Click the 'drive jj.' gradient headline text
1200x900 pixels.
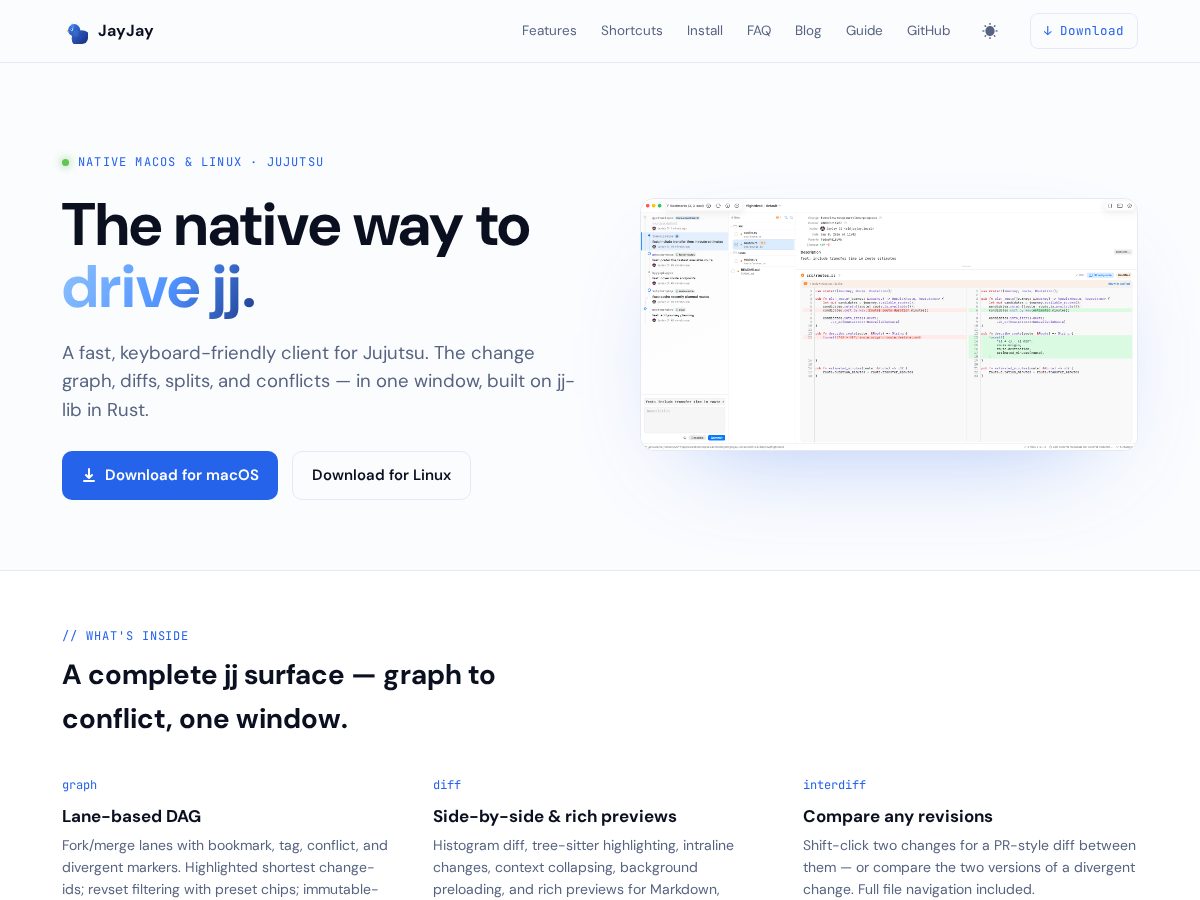[159, 288]
